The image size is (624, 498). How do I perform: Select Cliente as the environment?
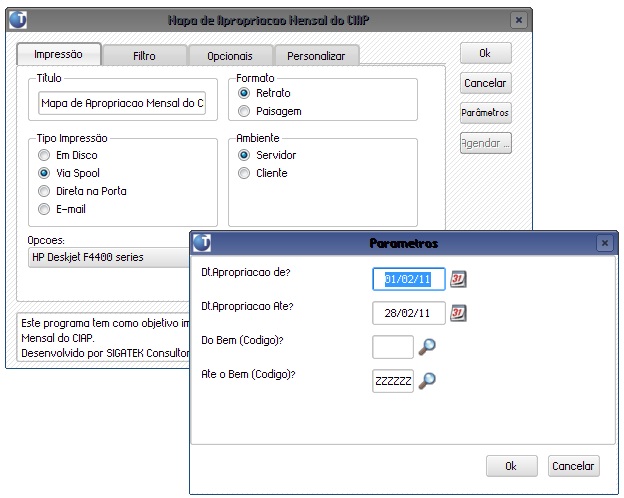(x=244, y=173)
